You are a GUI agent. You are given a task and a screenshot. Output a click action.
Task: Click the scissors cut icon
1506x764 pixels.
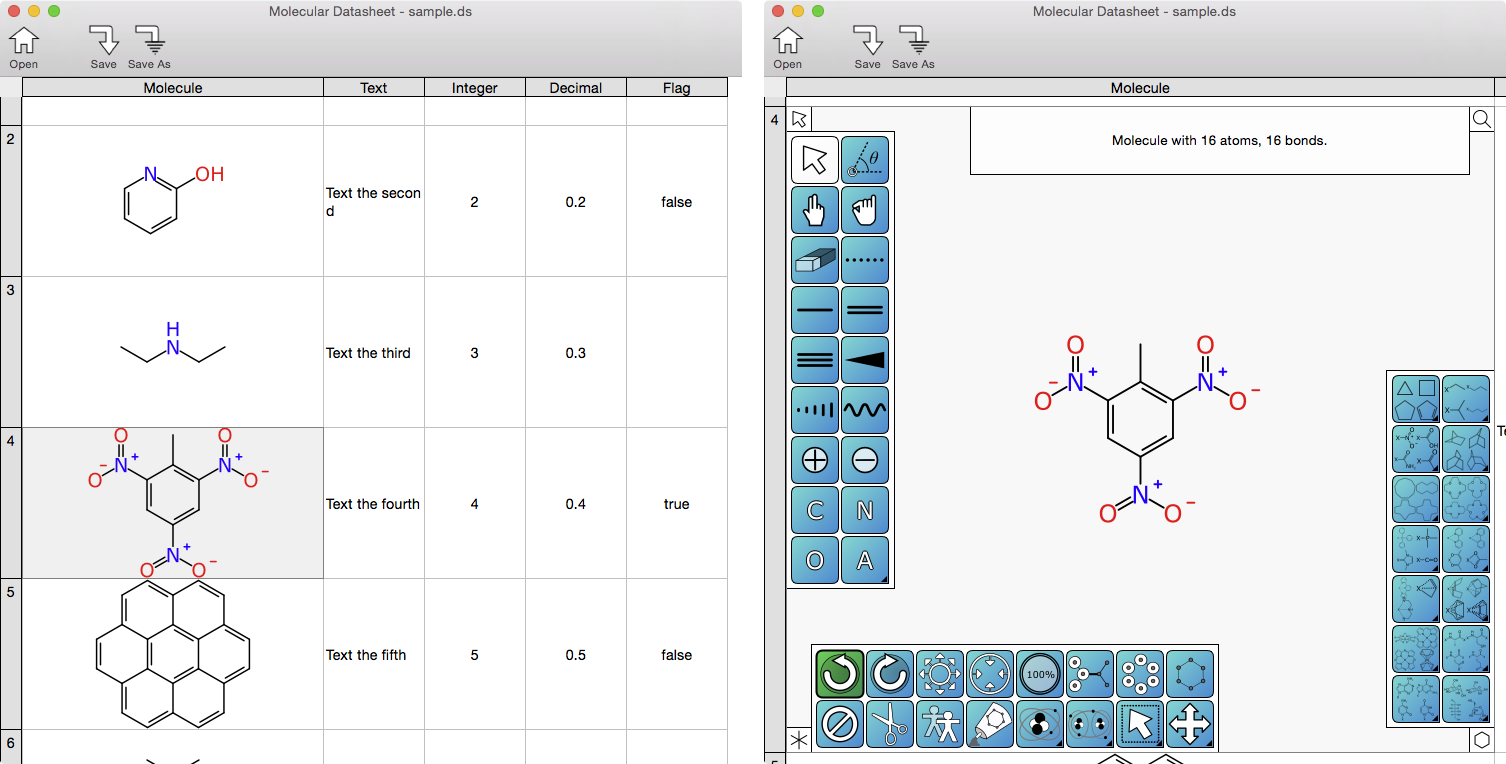point(889,724)
